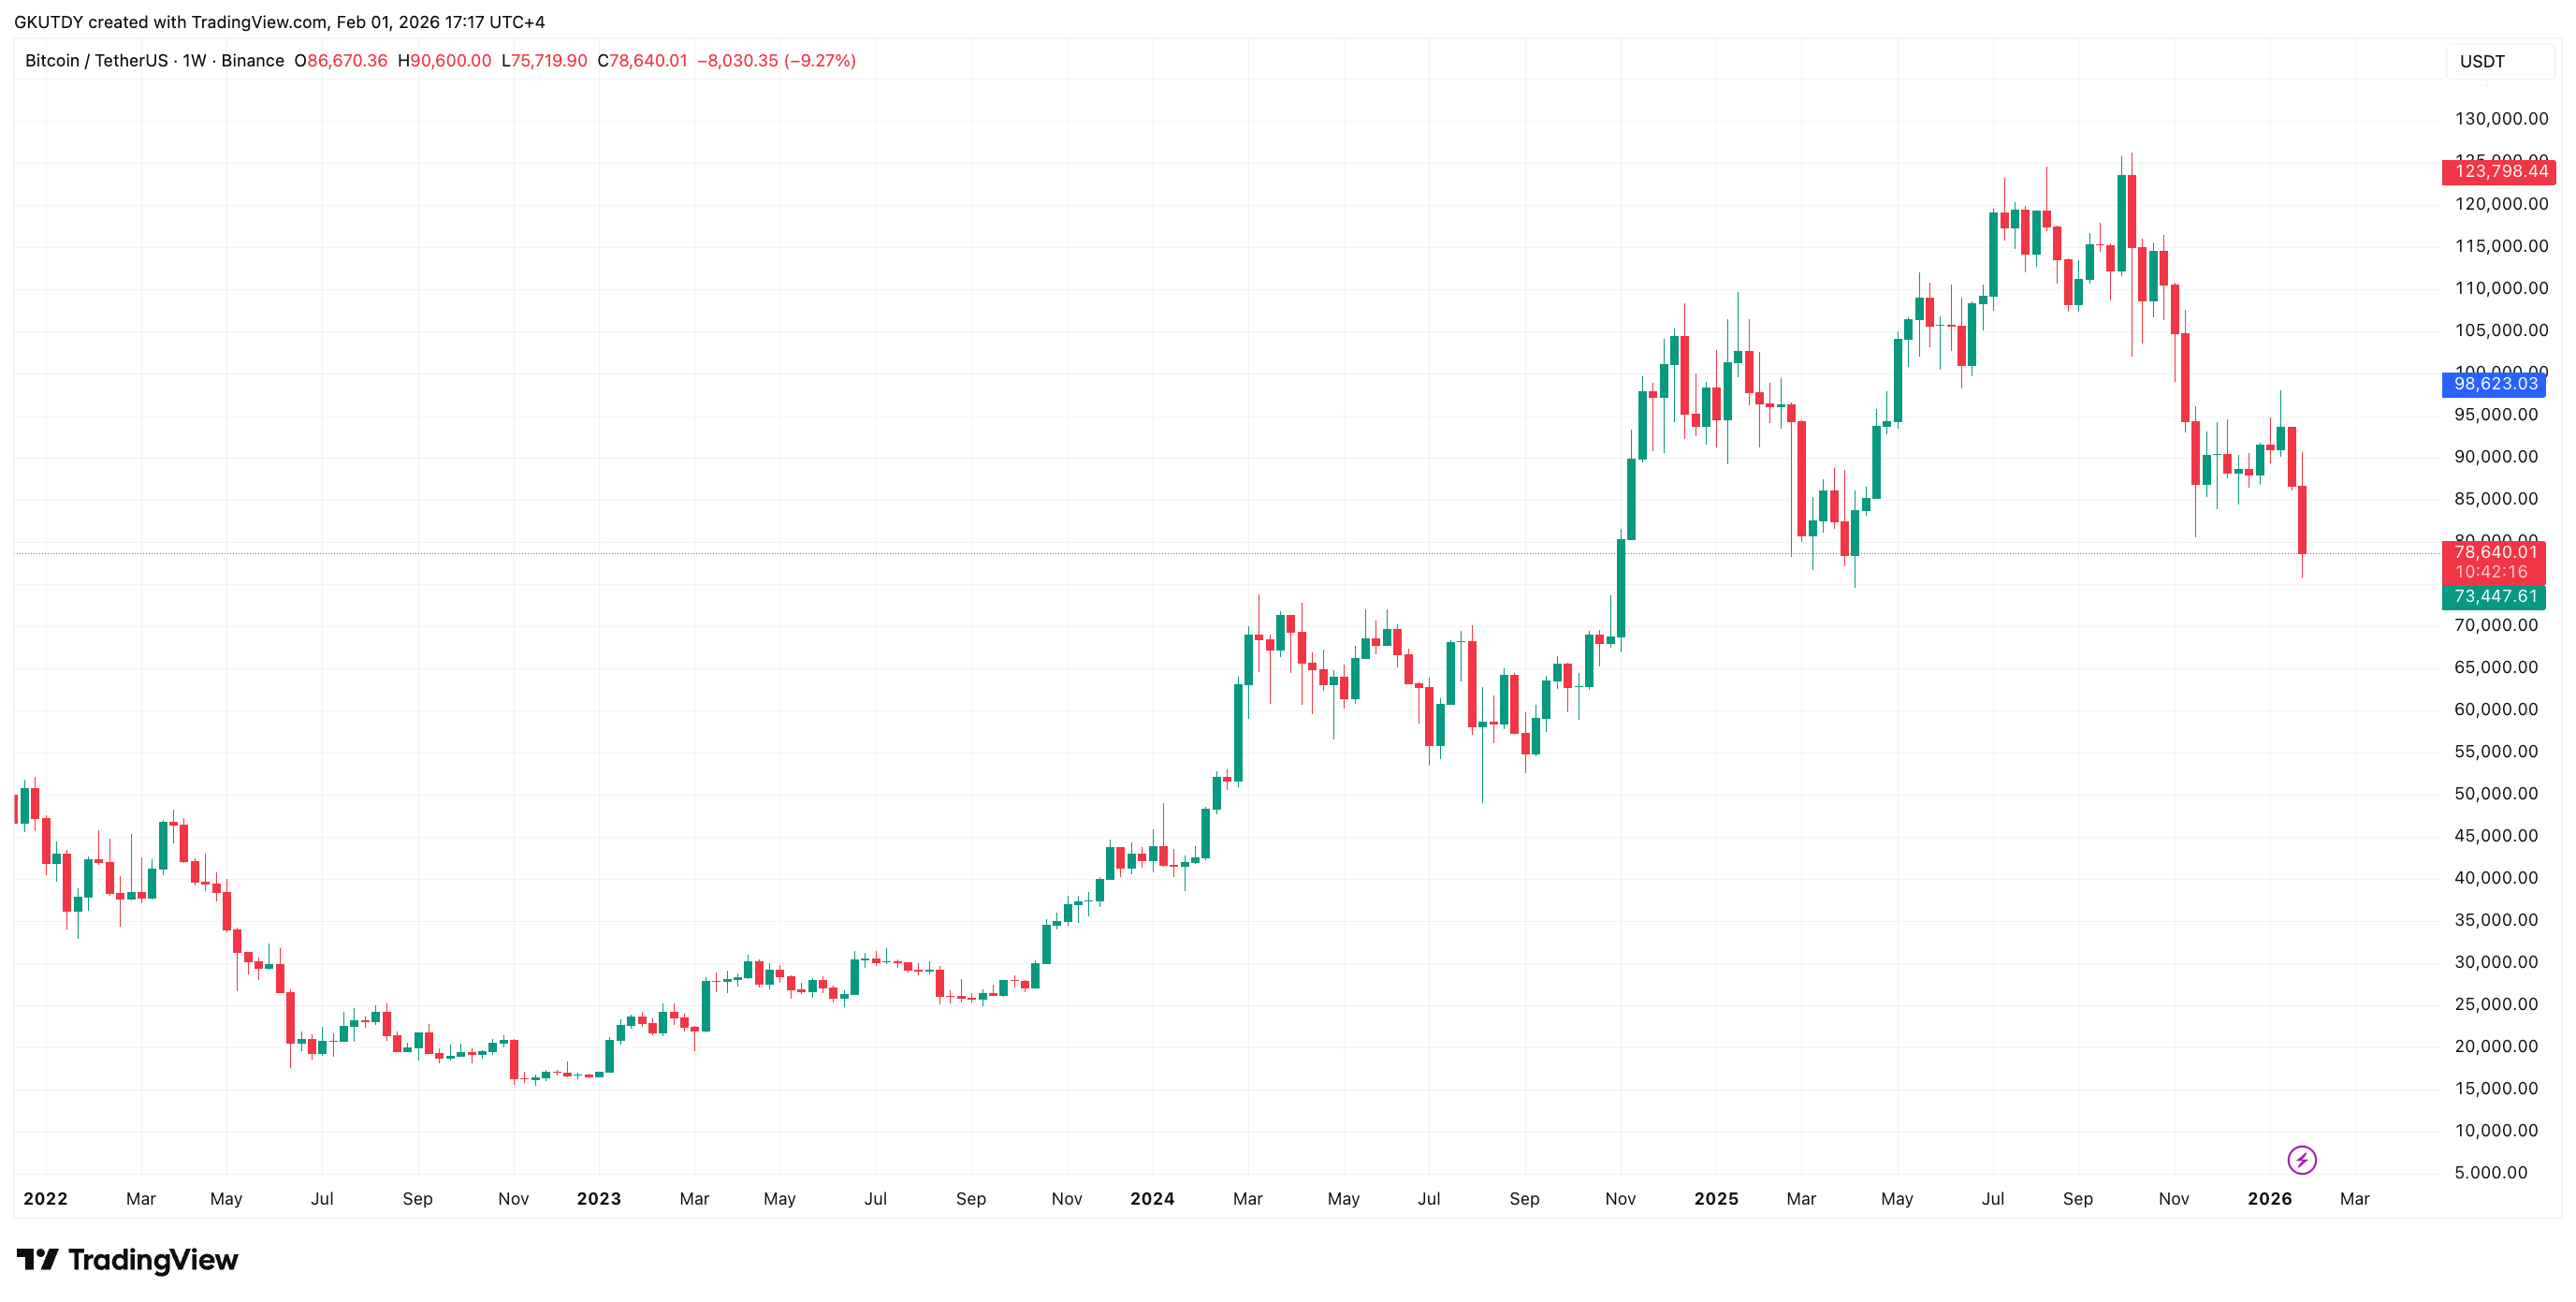
Task: Click the 10:42:16 candle countdown timer
Action: point(2490,572)
